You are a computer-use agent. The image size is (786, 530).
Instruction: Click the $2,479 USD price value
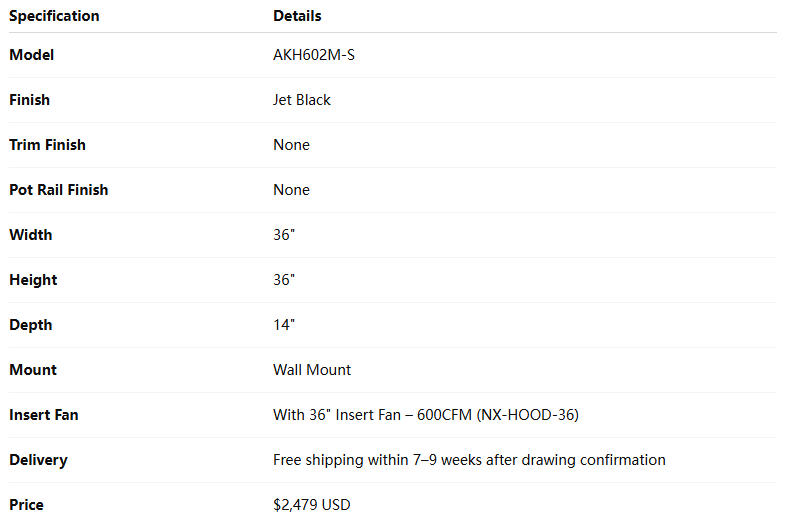click(x=311, y=505)
